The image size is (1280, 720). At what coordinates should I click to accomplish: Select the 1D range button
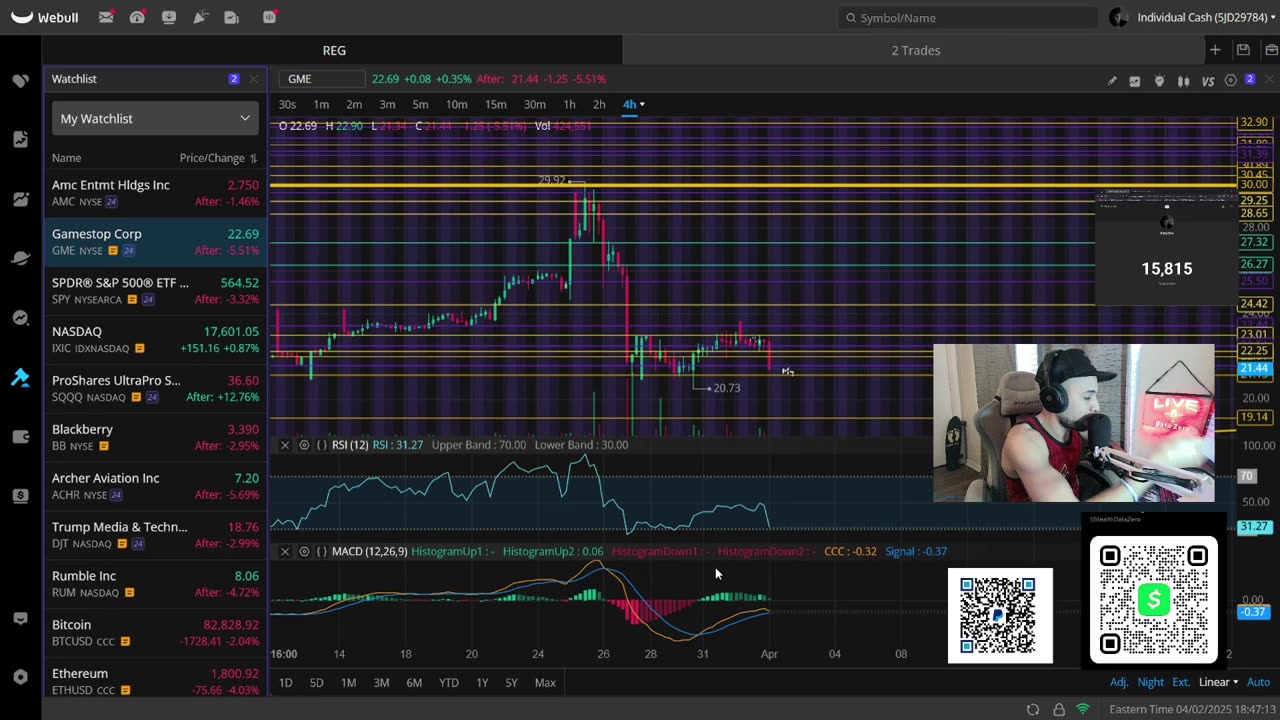pyautogui.click(x=285, y=682)
